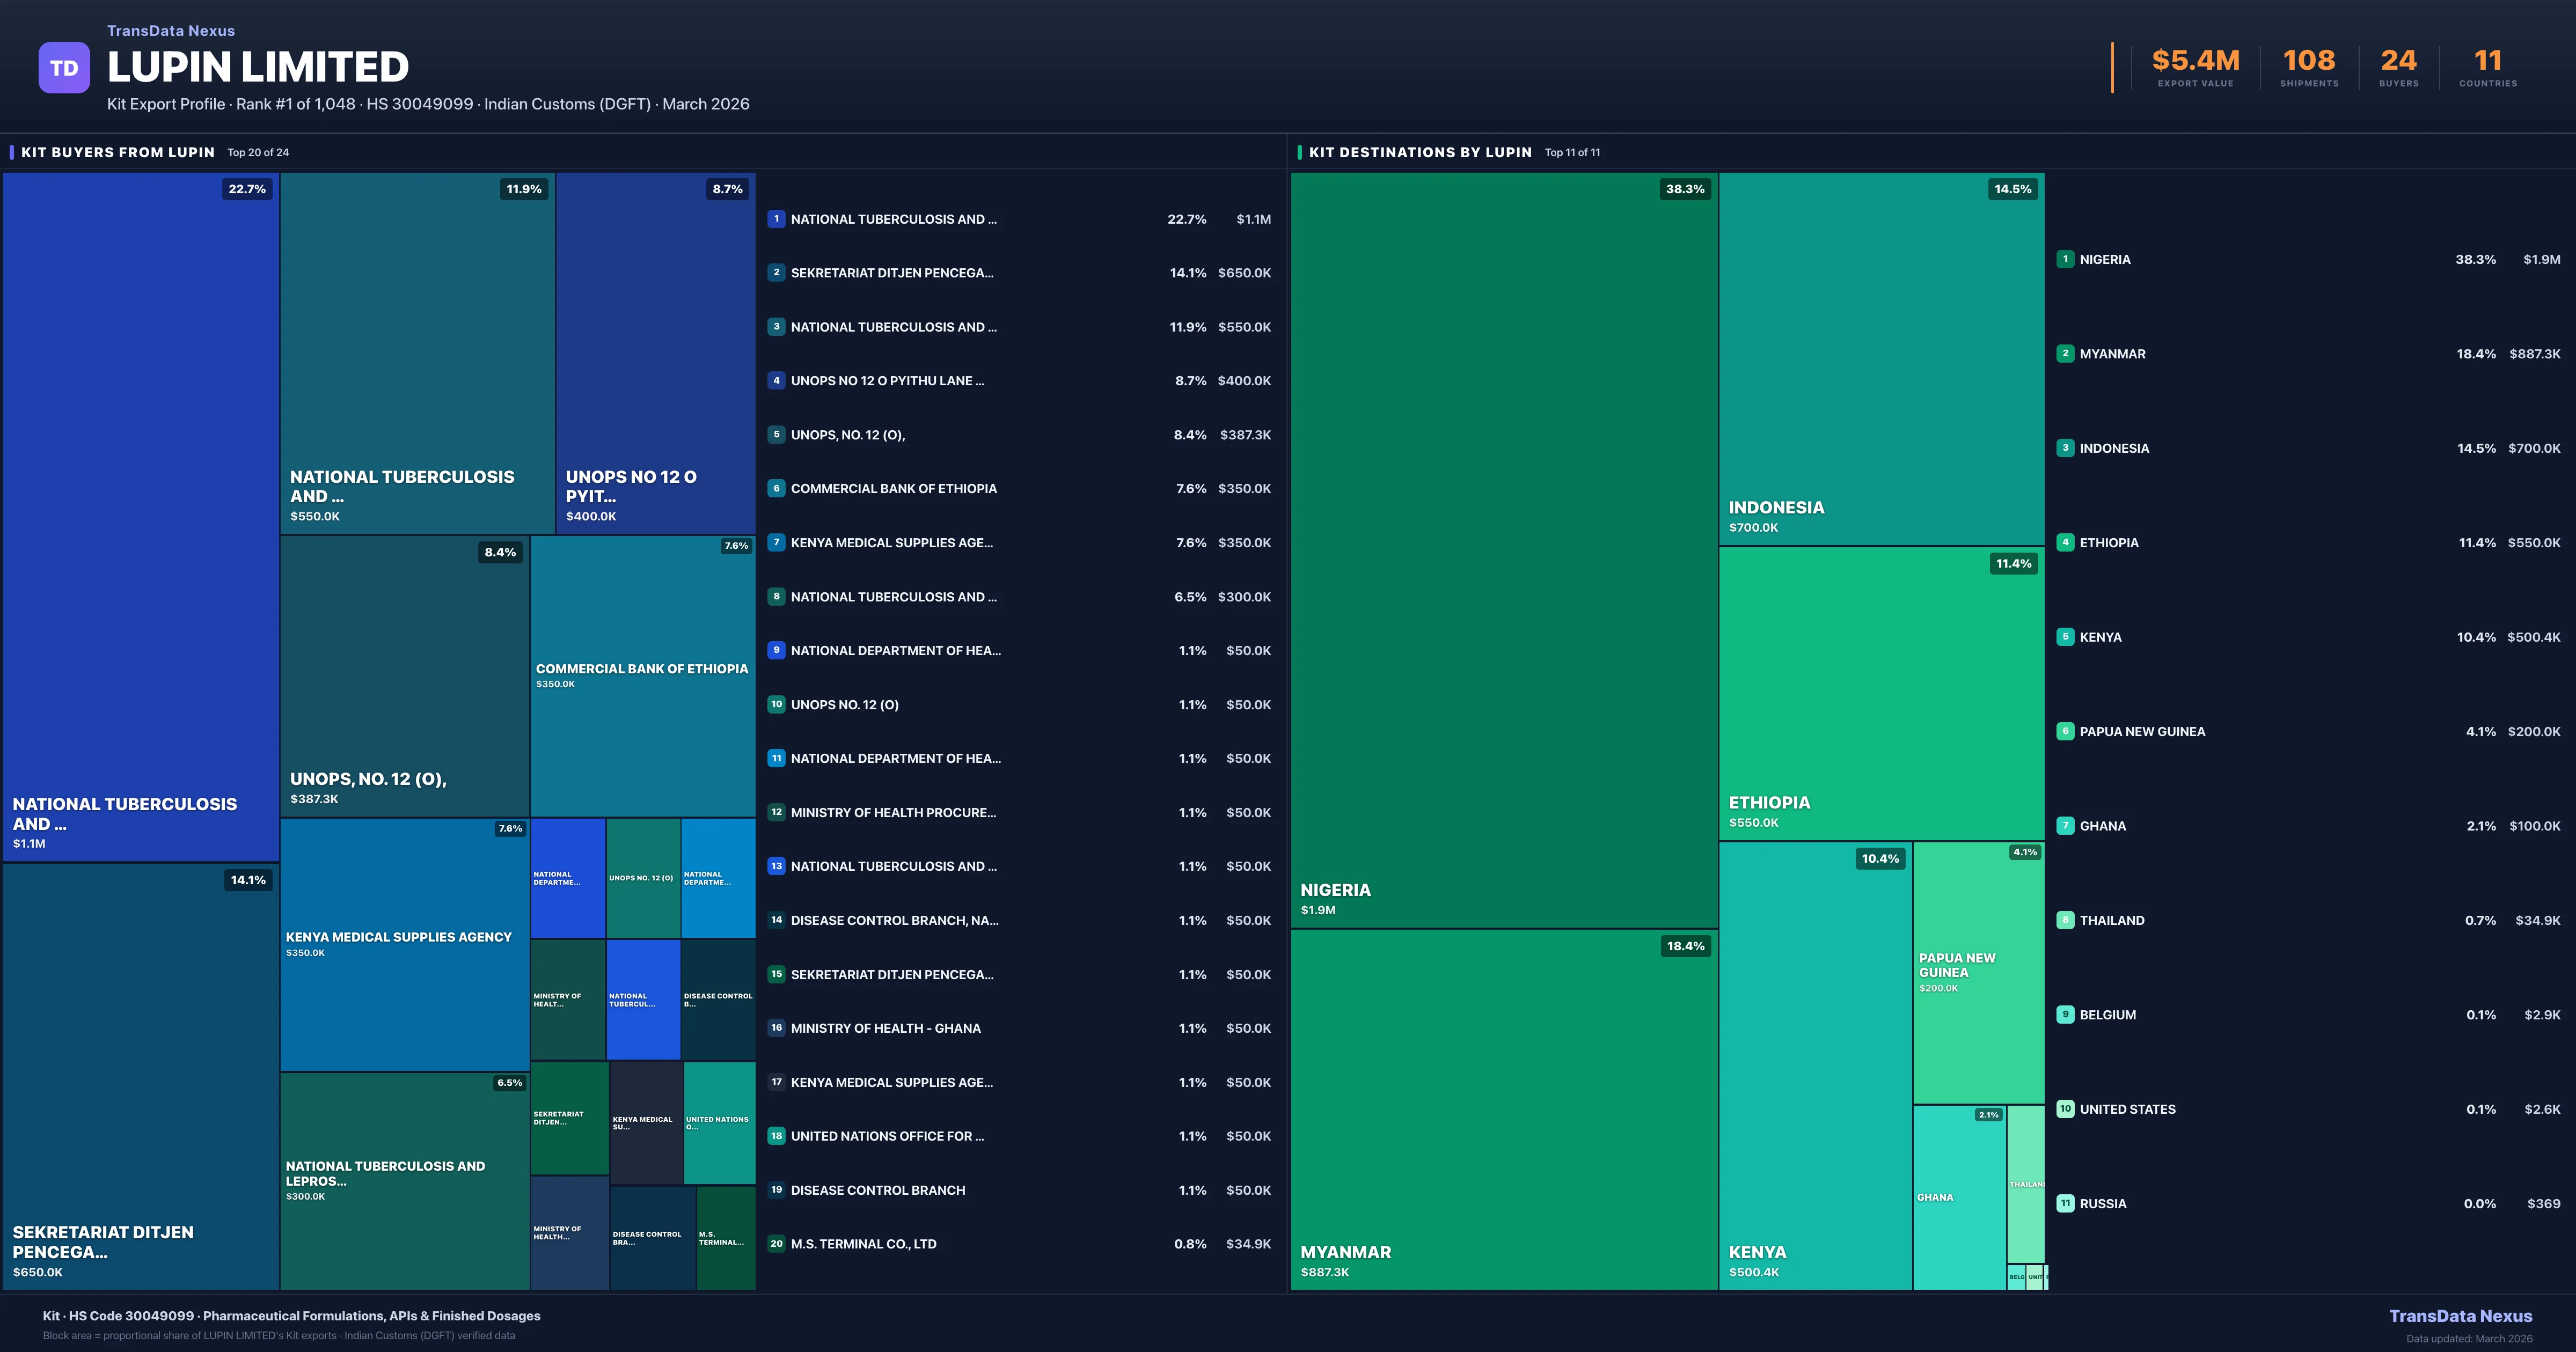Click the rank 1 badge beside NATIONAL TUBERCULOSIS buyer
This screenshot has height=1352, width=2576.
[x=776, y=219]
